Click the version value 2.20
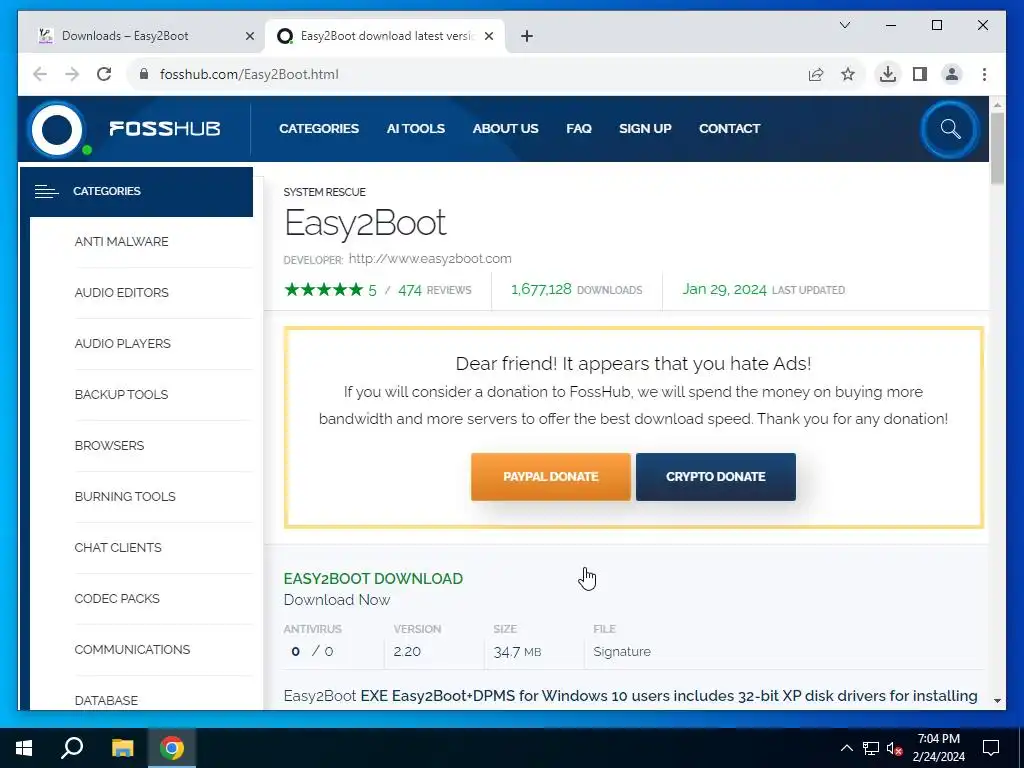Image resolution: width=1024 pixels, height=768 pixels. pyautogui.click(x=407, y=652)
